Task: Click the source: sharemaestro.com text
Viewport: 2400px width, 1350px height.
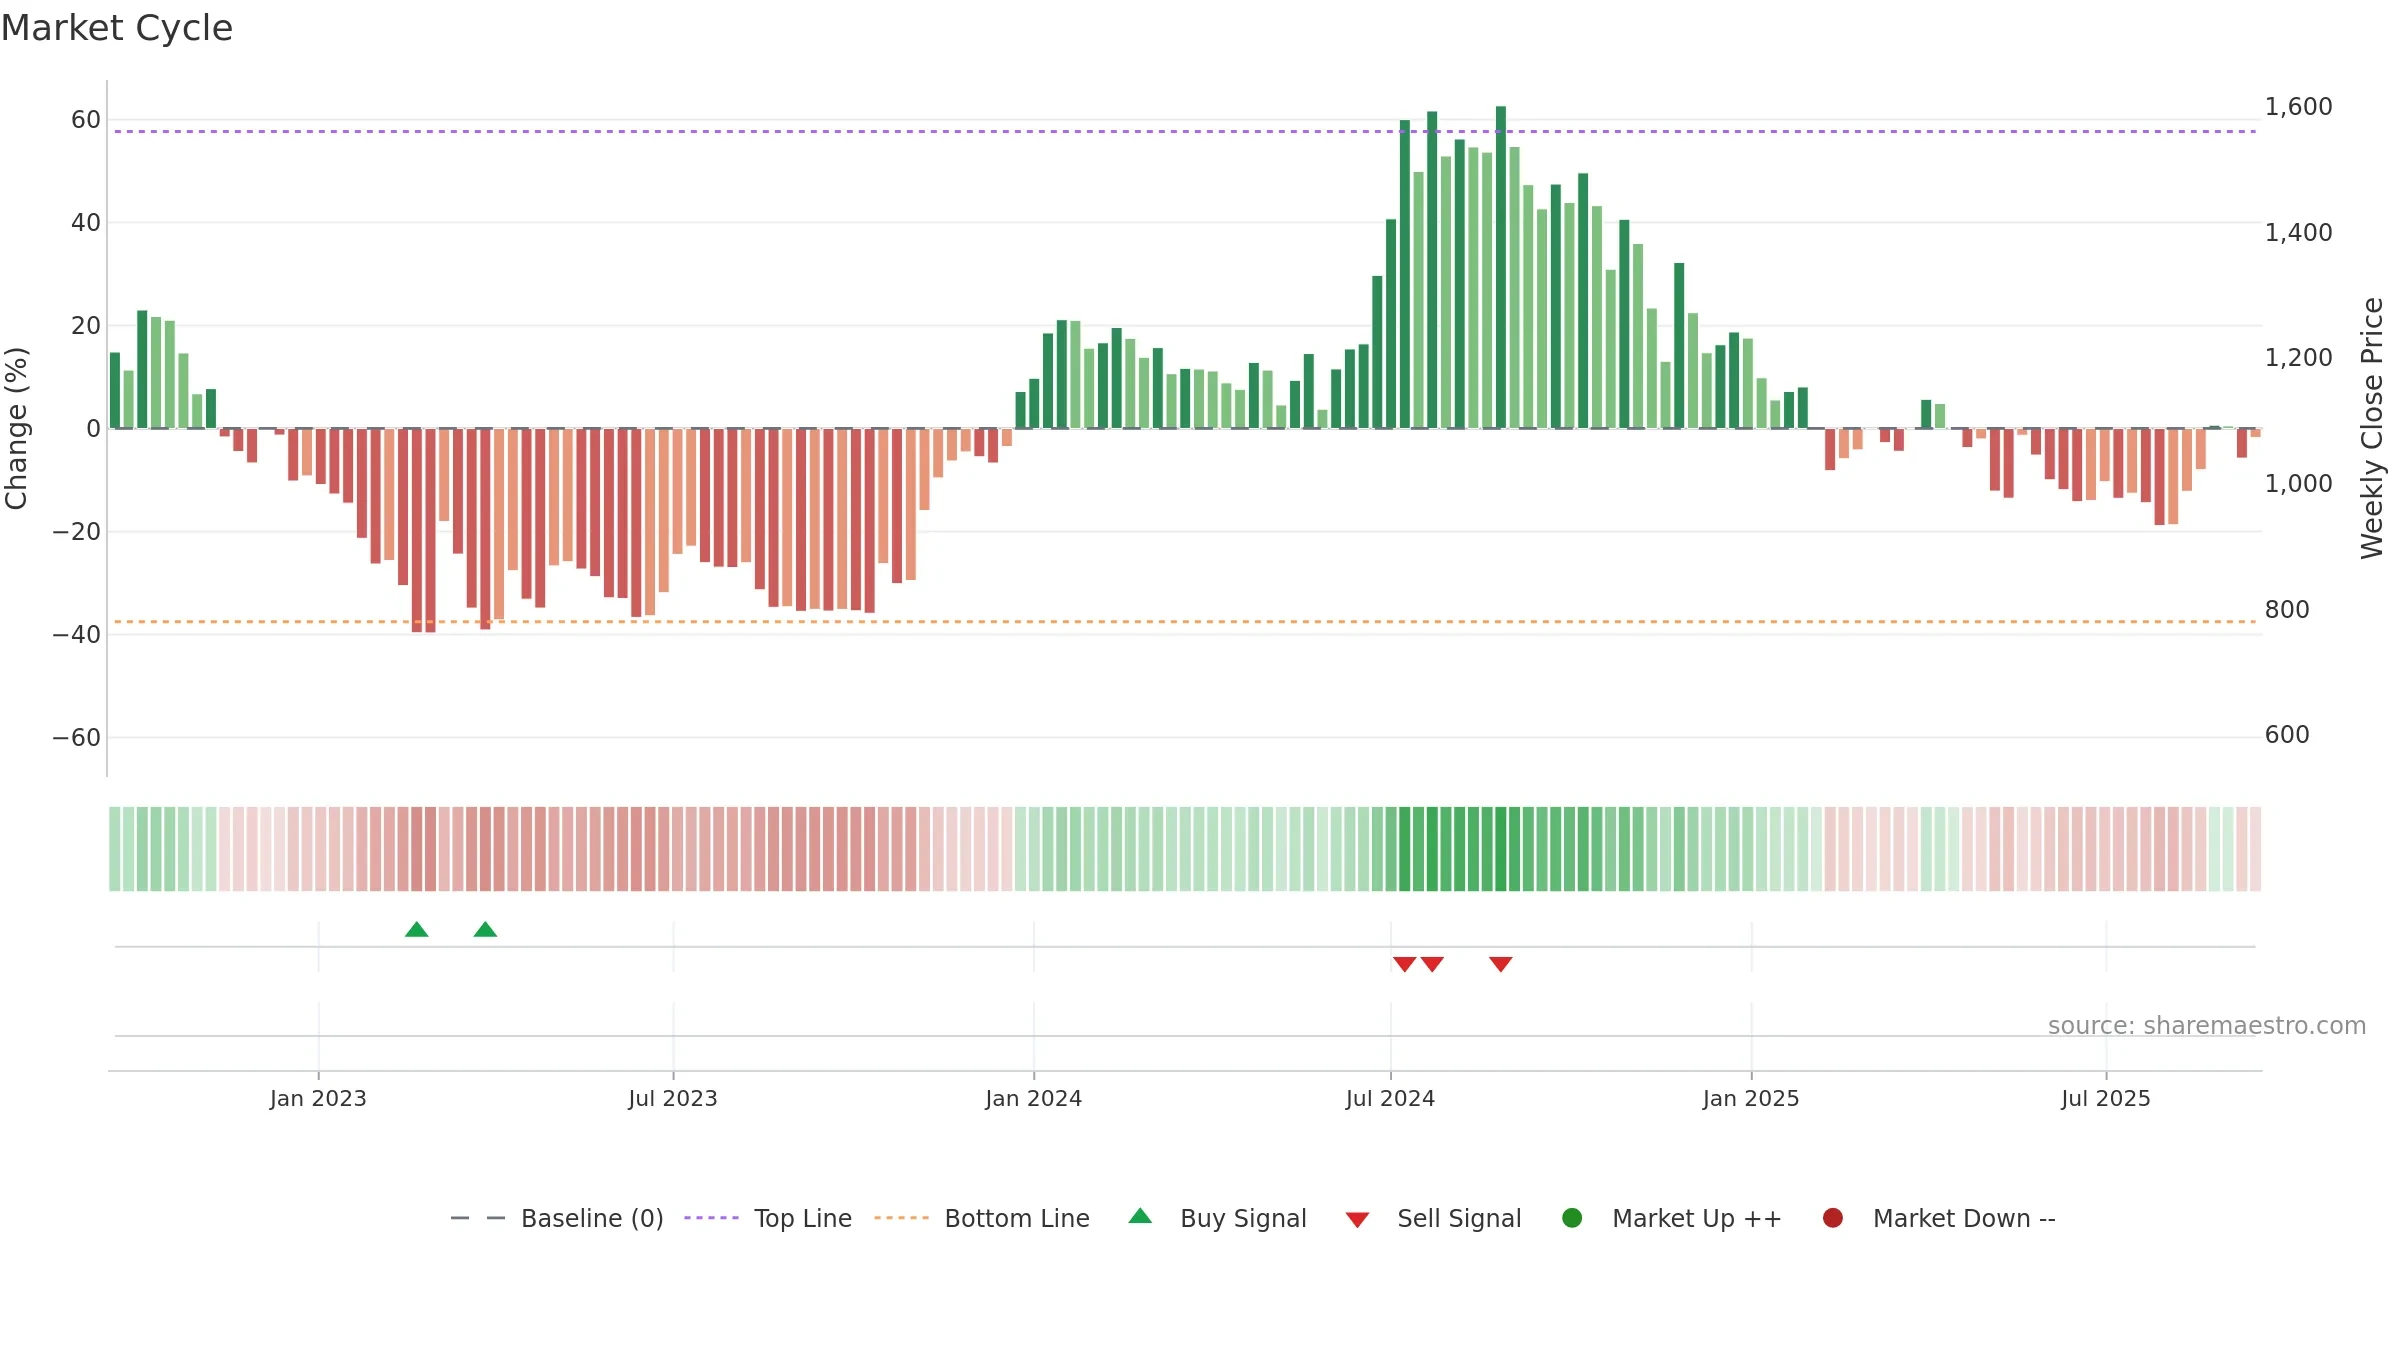Action: click(2207, 1025)
